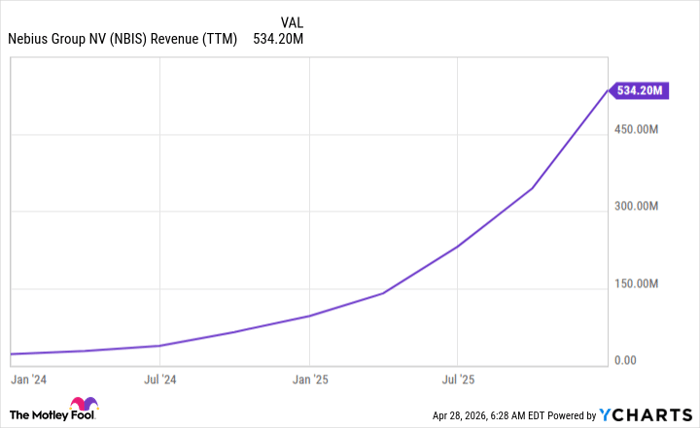Click the 534.20M legend value
This screenshot has width=700, height=428.
(278, 39)
